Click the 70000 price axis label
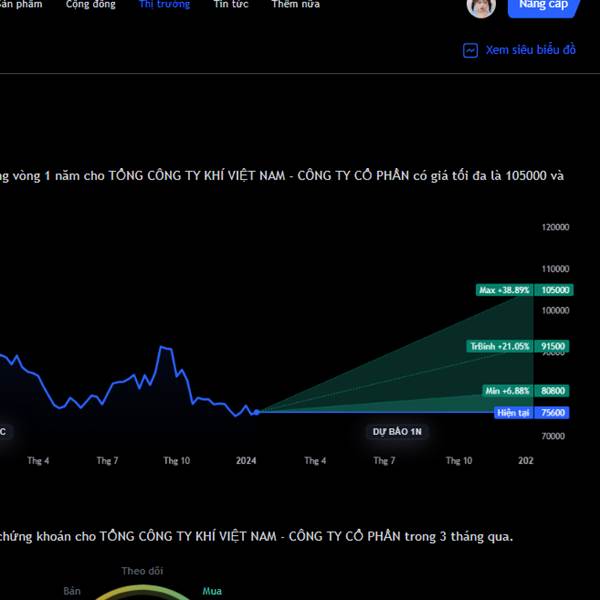This screenshot has width=600, height=600. [x=553, y=436]
